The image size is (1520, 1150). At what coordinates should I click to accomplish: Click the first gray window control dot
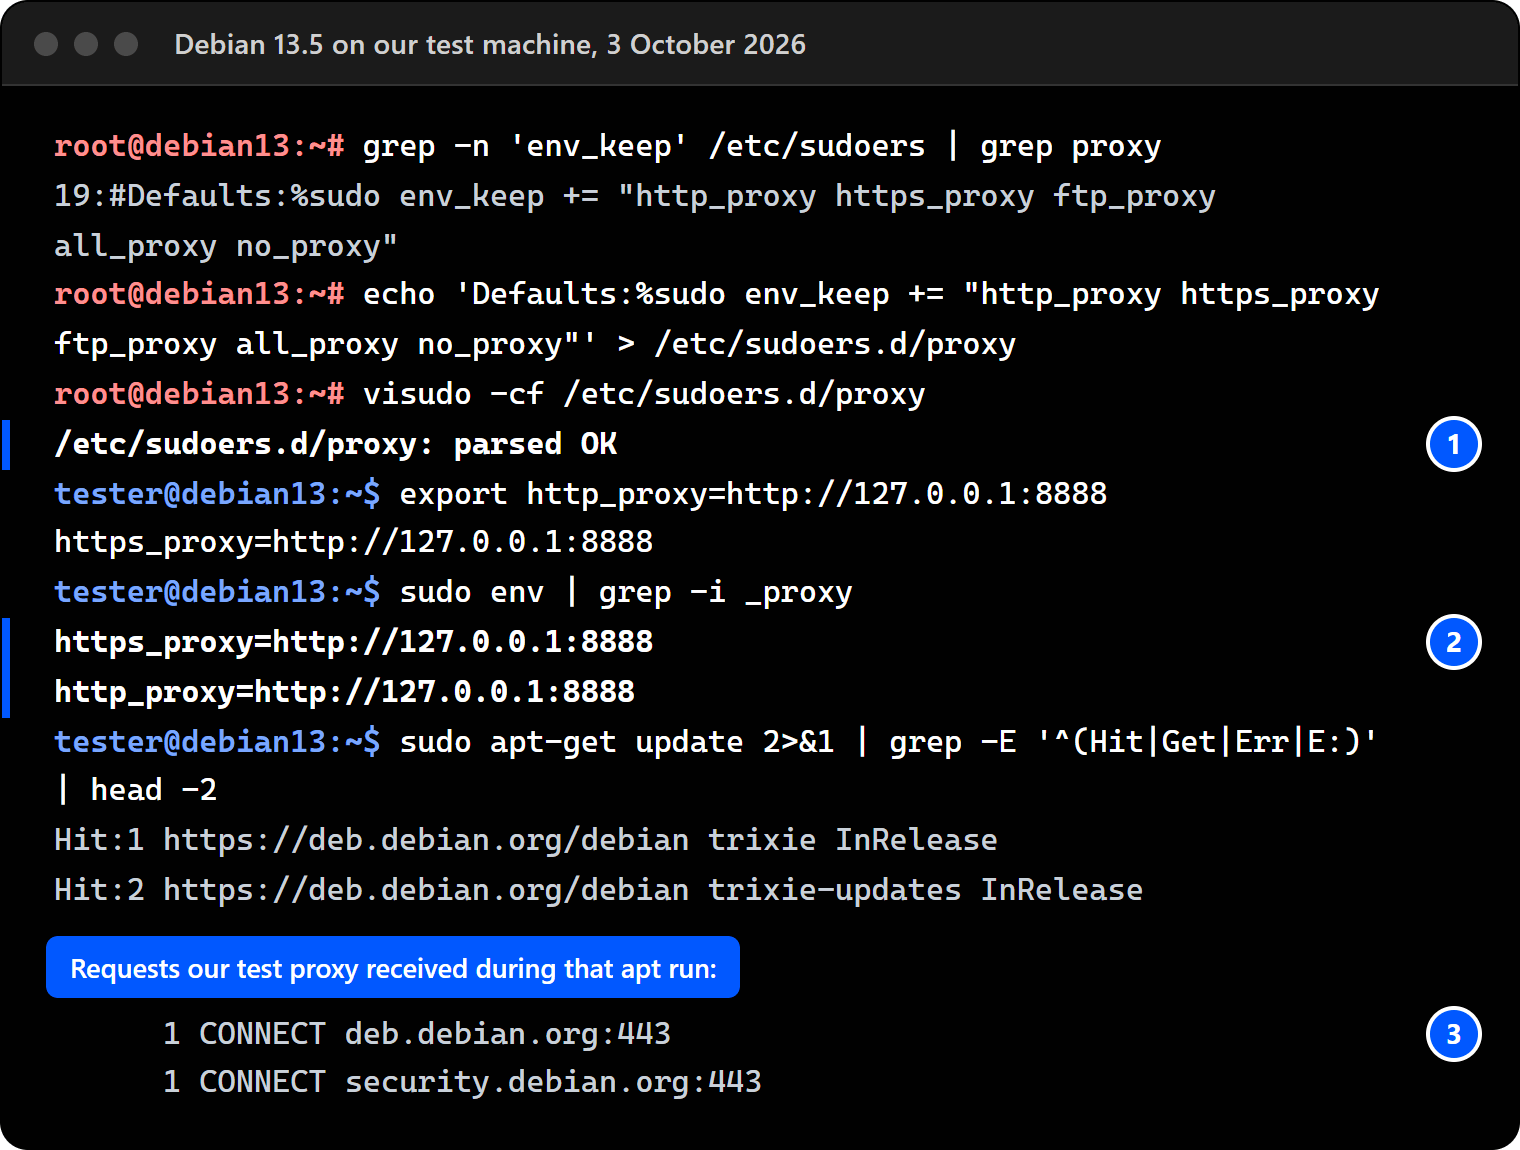[x=46, y=44]
